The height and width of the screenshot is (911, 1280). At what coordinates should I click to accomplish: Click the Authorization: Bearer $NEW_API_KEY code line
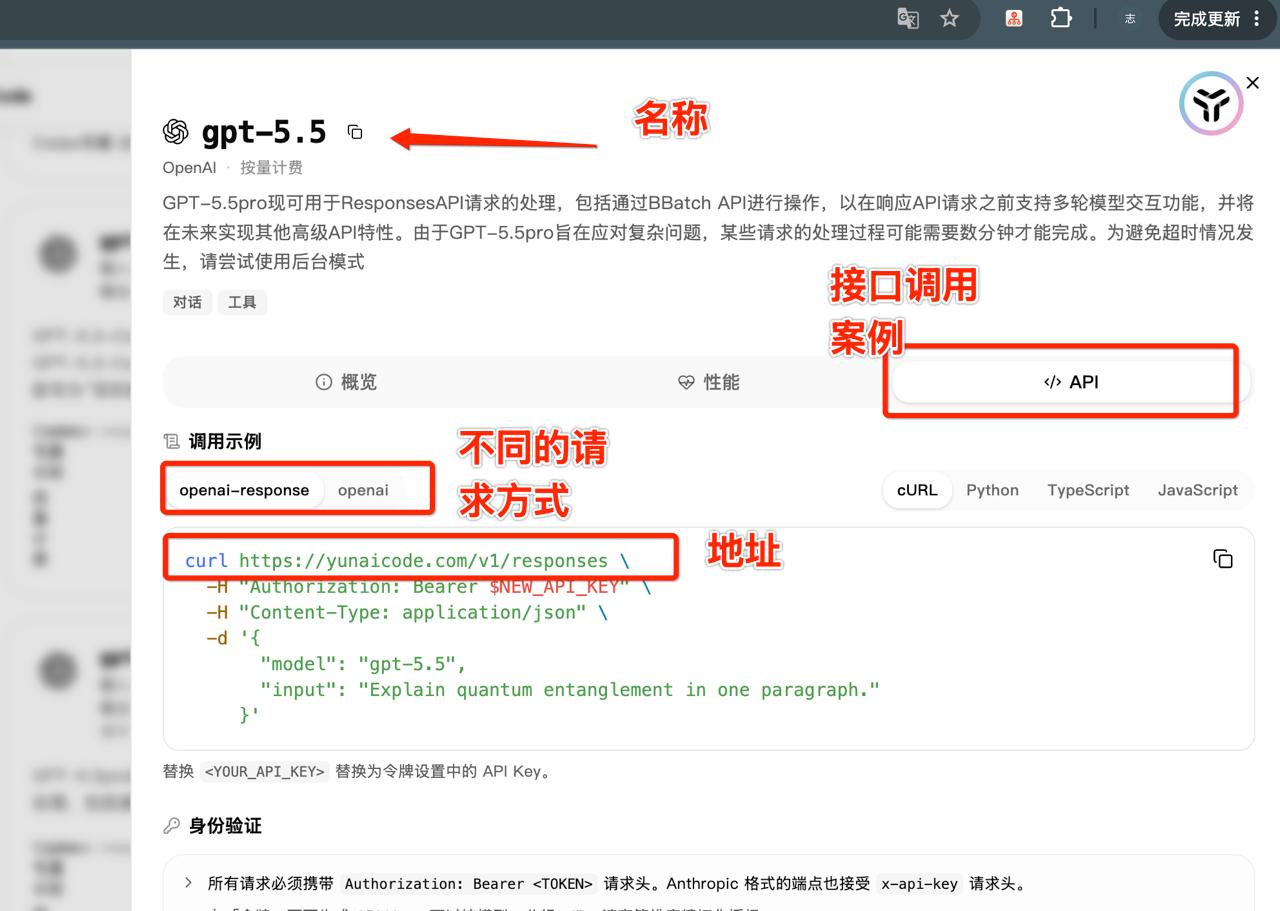(x=428, y=587)
